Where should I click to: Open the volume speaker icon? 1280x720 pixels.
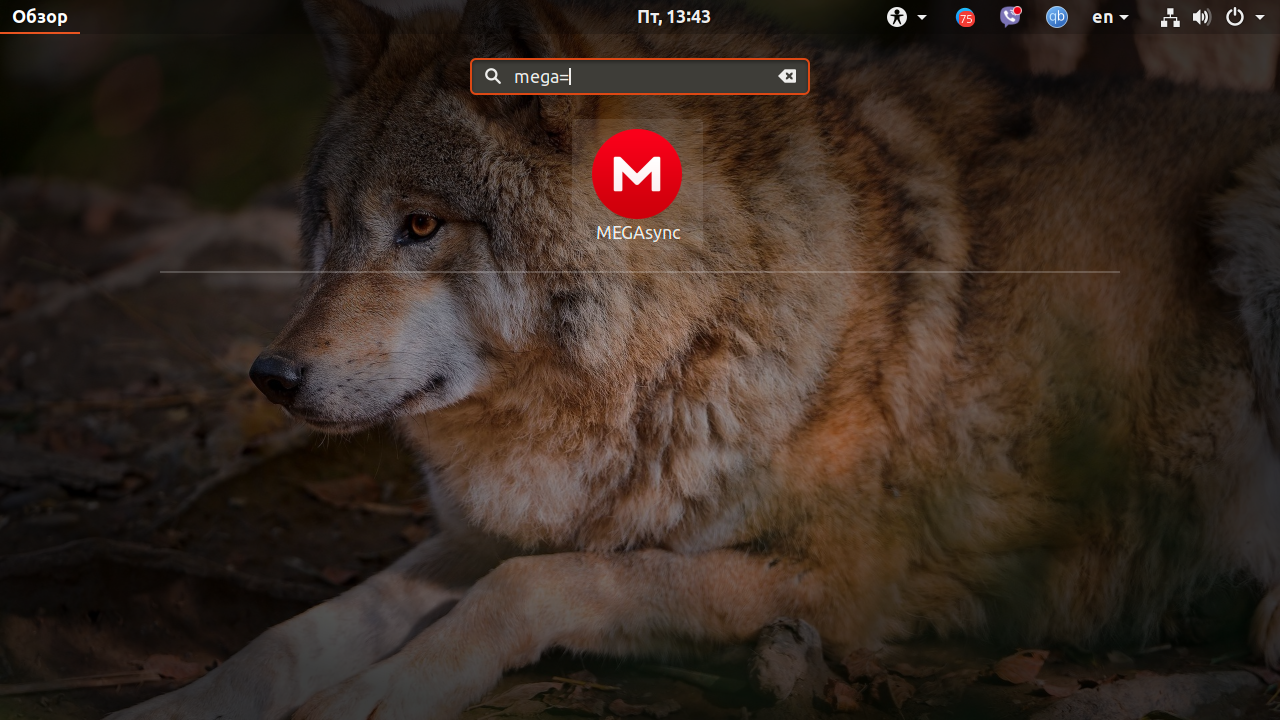click(x=1202, y=17)
